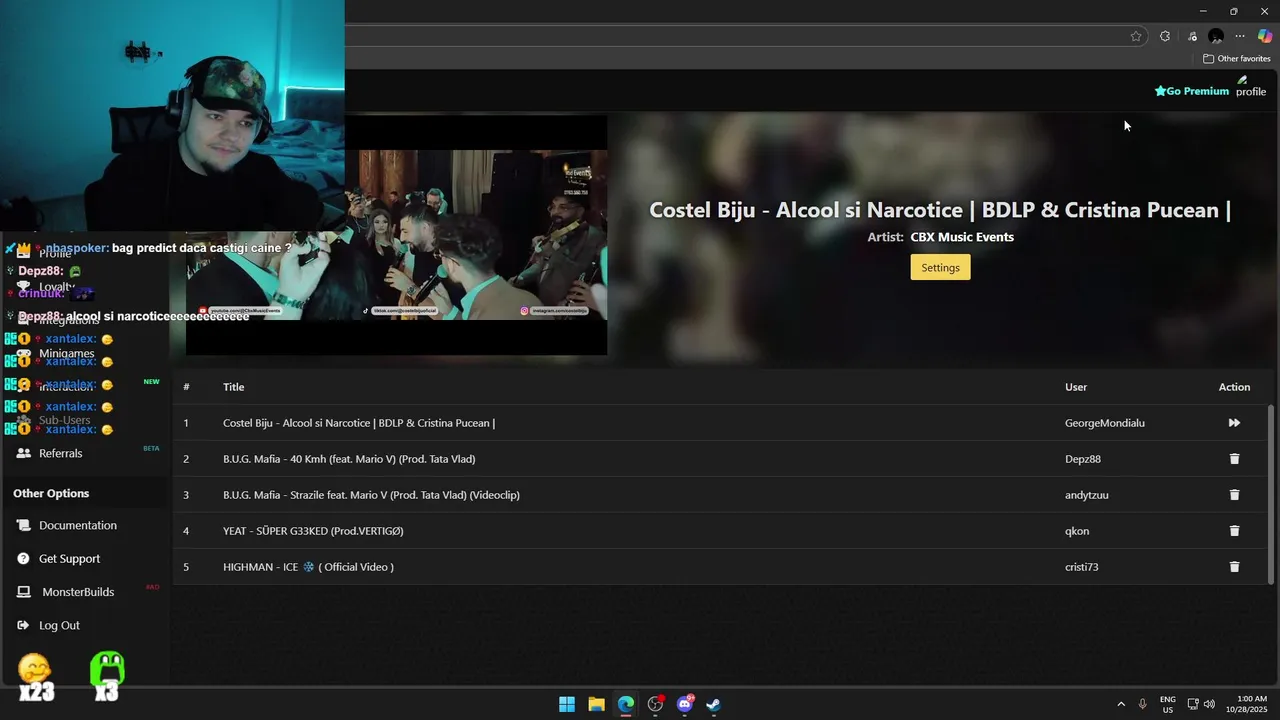
Task: Launch Copilot from browser toolbar
Action: click(x=1265, y=36)
